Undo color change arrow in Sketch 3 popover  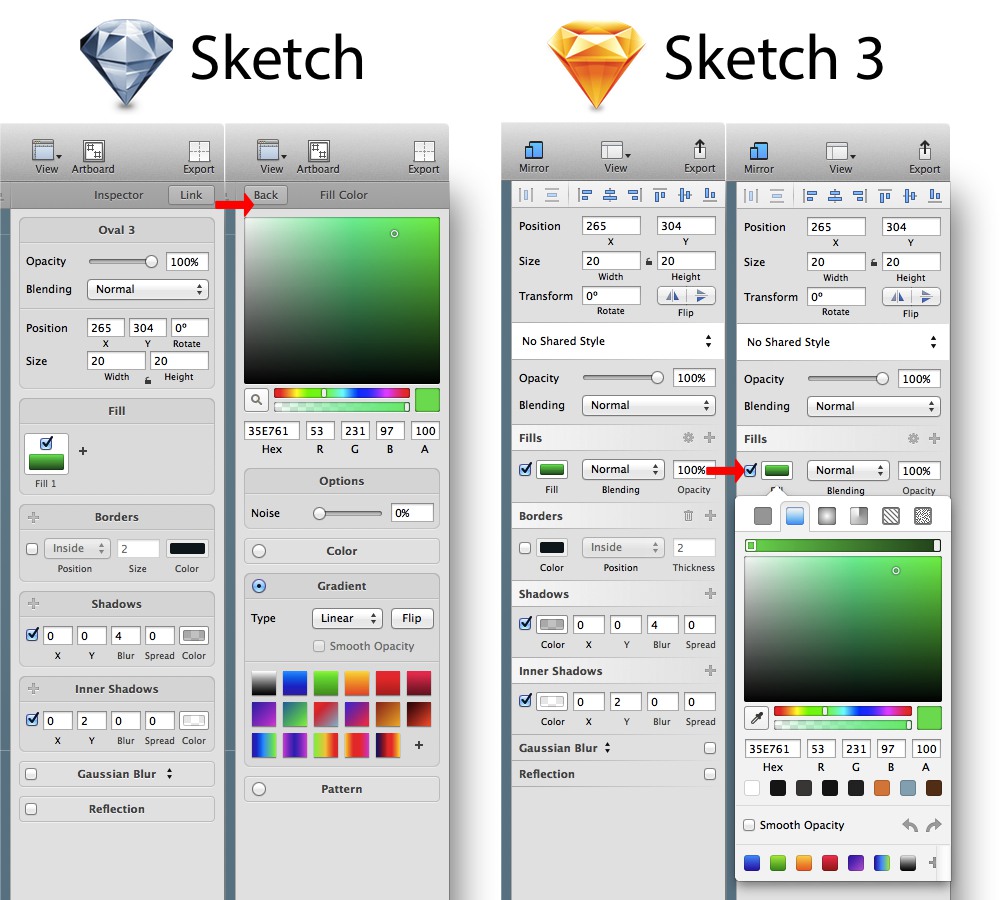coord(910,825)
